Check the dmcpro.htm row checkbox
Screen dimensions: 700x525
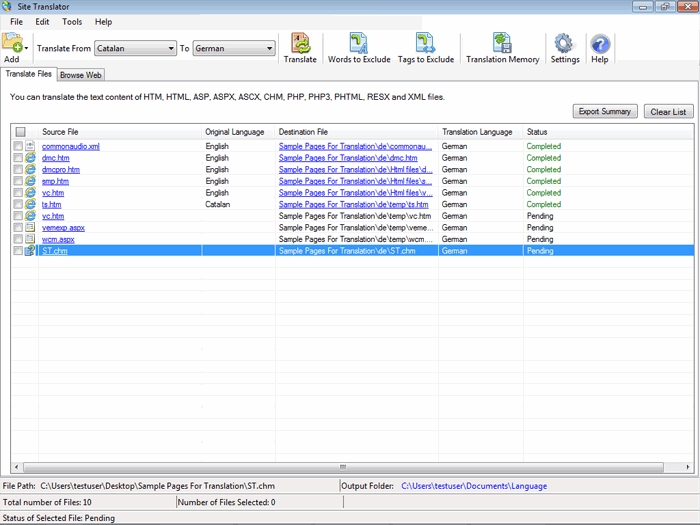(18, 169)
